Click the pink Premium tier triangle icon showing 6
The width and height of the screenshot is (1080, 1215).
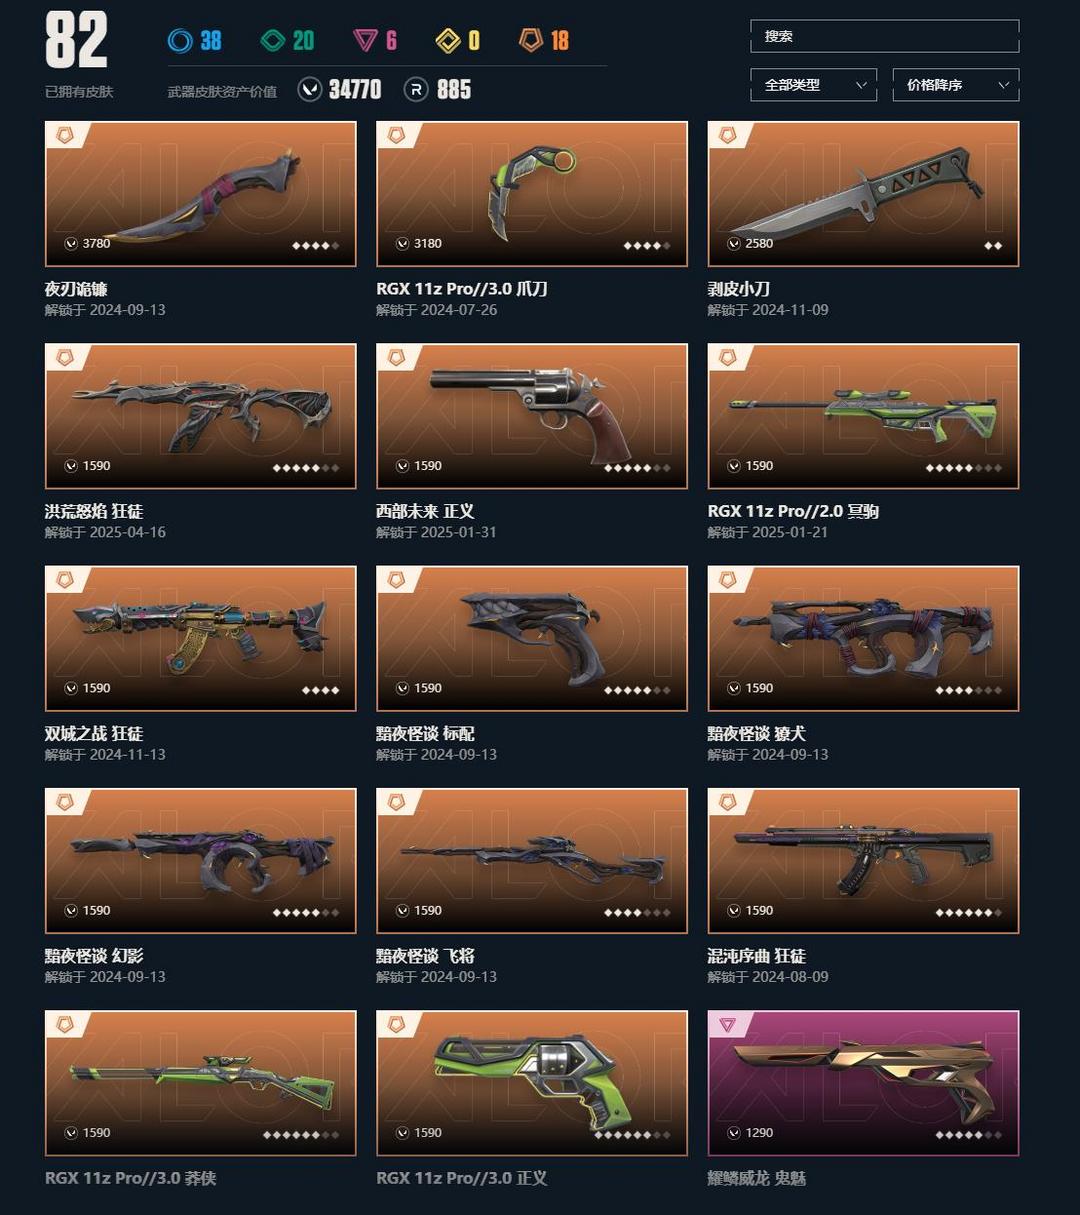click(x=365, y=41)
